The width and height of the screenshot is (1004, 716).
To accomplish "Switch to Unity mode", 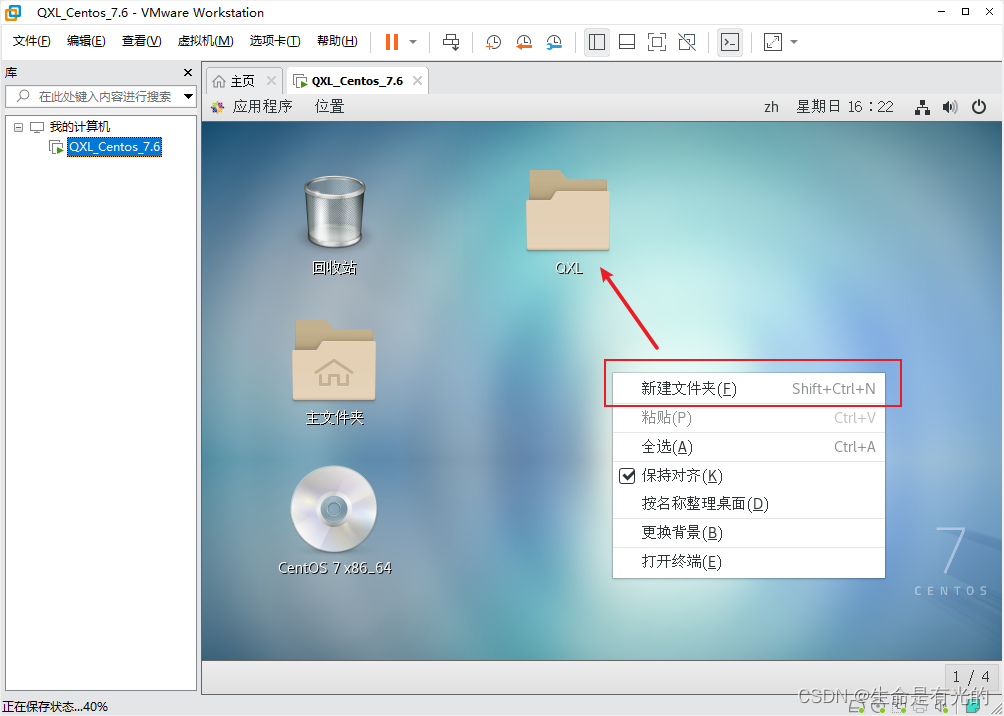I will click(687, 42).
